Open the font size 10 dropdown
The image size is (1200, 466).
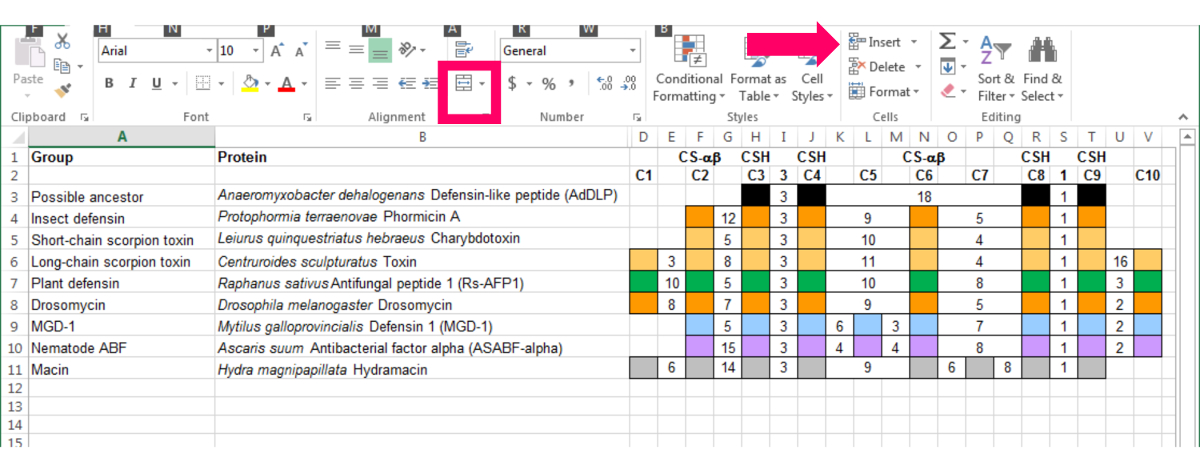point(256,51)
